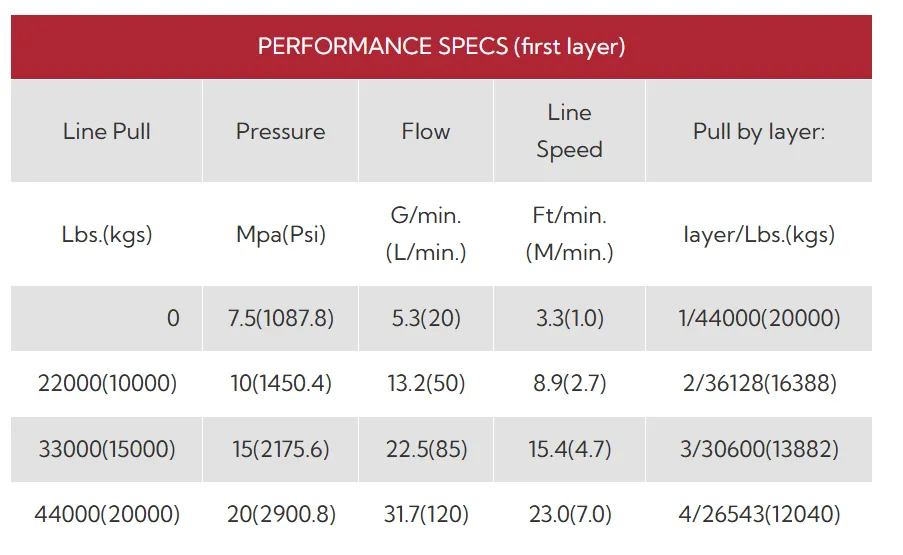Click the 22000(10000) line pull cell
The image size is (903, 555).
pyautogui.click(x=107, y=383)
